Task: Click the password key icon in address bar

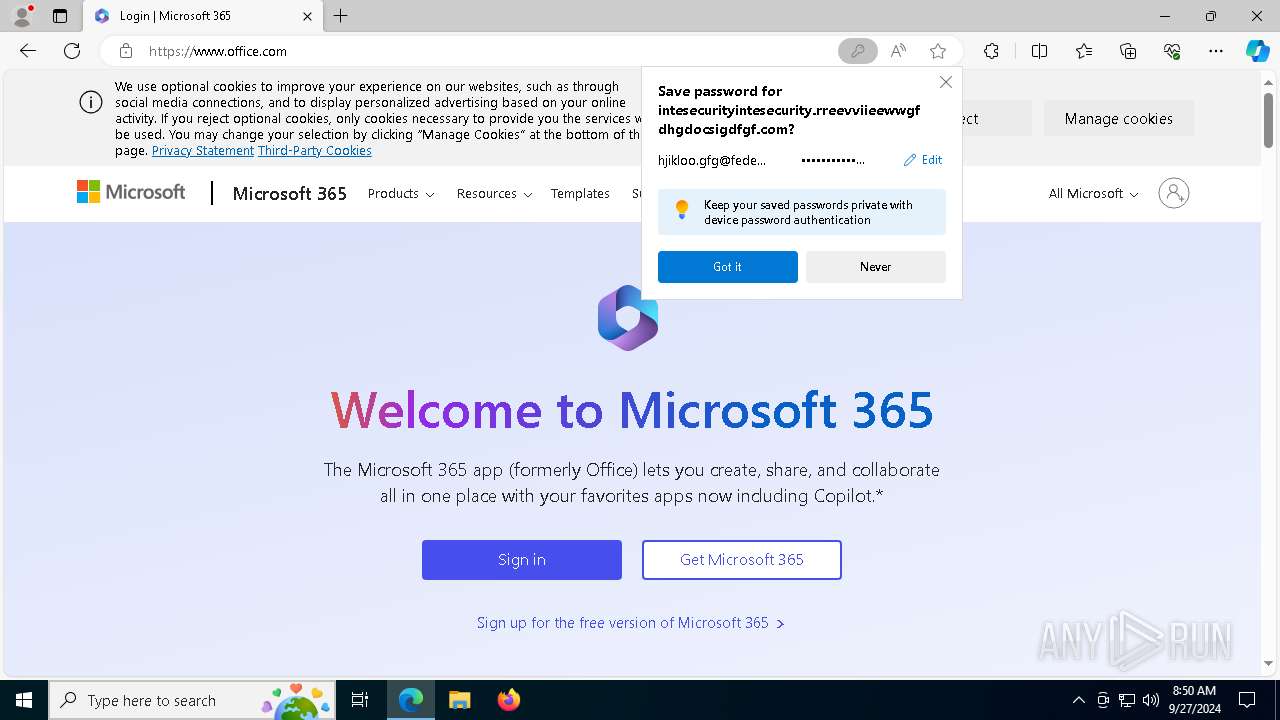Action: tap(857, 51)
